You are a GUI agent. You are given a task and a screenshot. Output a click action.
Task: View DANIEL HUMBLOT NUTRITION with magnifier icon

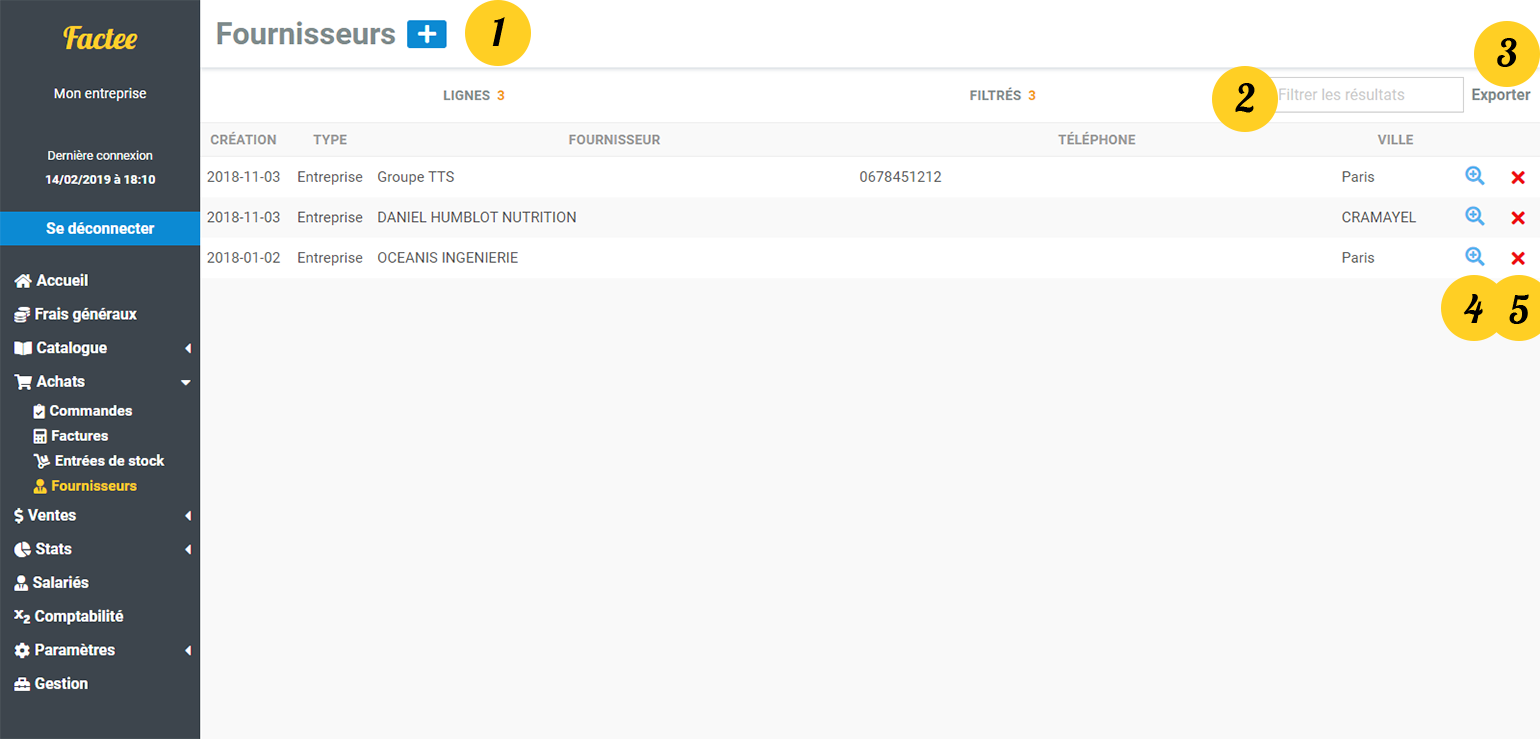coord(1474,216)
